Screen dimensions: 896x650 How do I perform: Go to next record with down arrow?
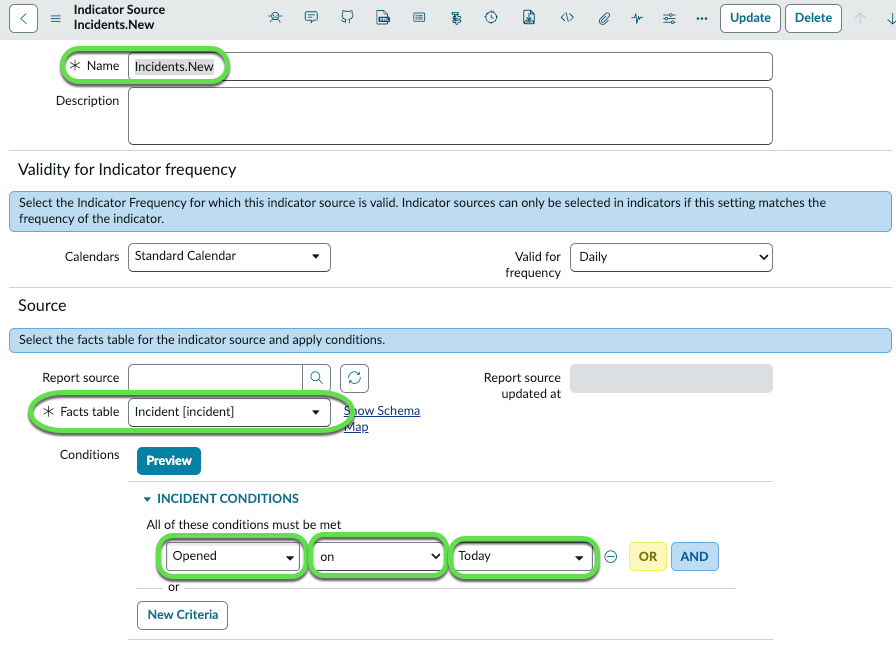point(890,18)
